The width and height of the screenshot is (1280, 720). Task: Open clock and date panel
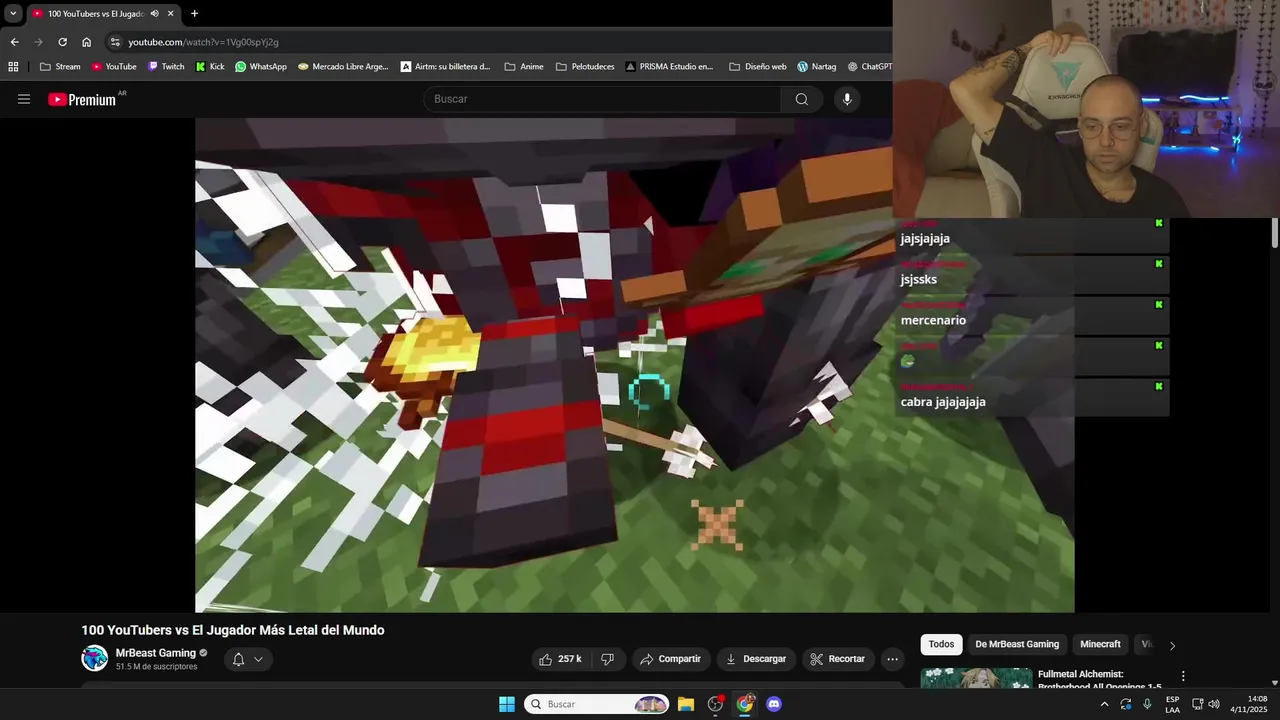pos(1250,704)
